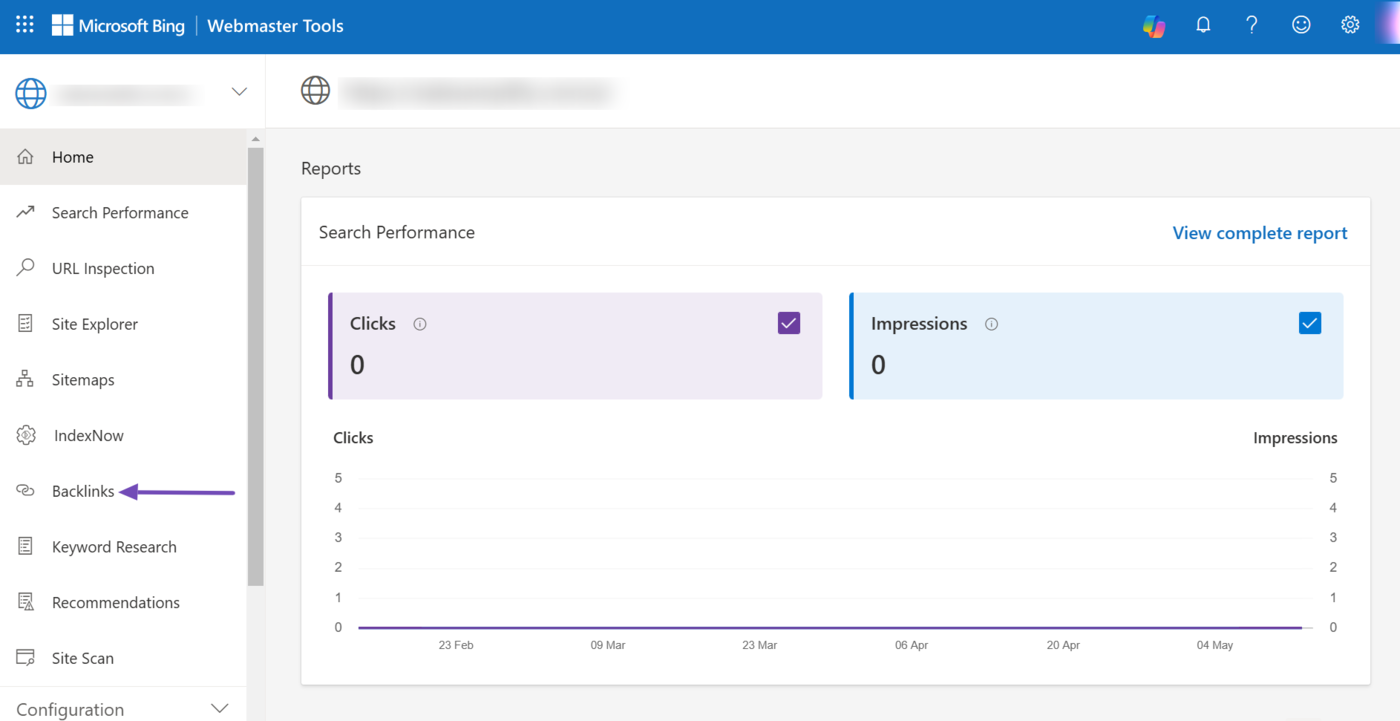The image size is (1400, 721).
Task: Uncheck the Clicks checkbox
Action: point(789,323)
